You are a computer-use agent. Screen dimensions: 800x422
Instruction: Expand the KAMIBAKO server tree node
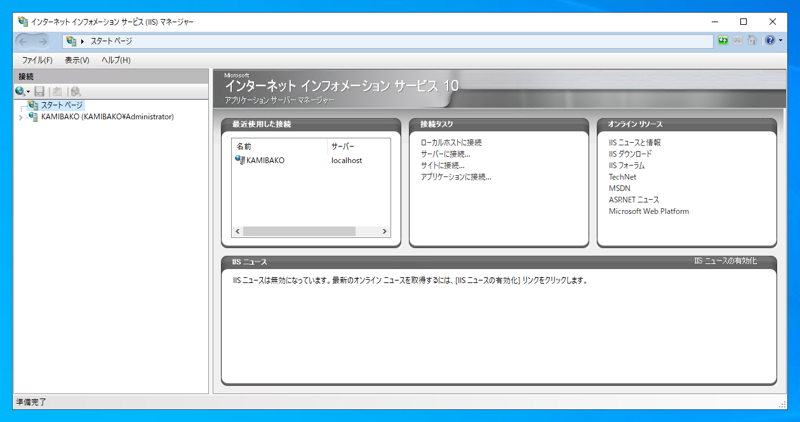click(x=20, y=117)
